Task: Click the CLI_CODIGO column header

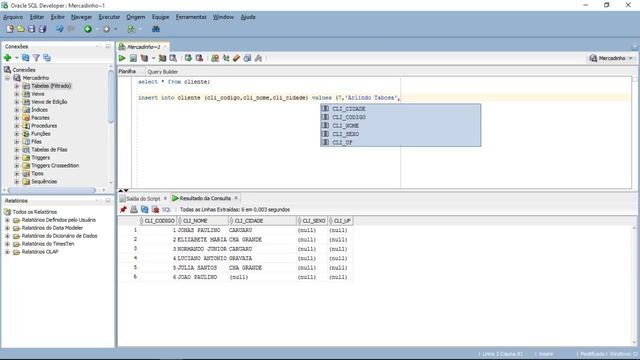Action: point(158,221)
